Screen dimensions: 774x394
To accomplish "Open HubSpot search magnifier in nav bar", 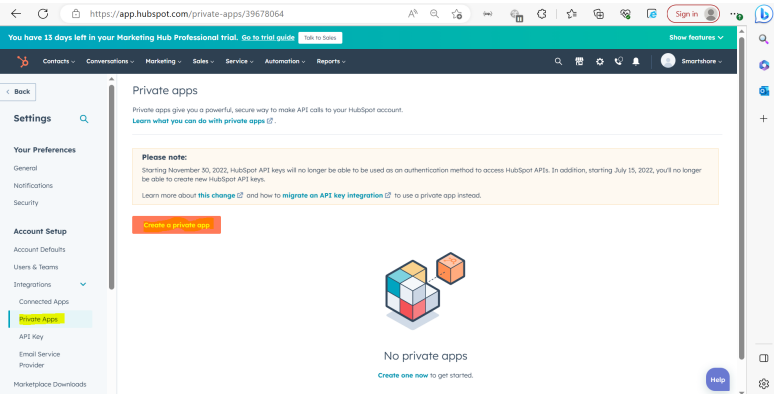I will click(x=558, y=61).
